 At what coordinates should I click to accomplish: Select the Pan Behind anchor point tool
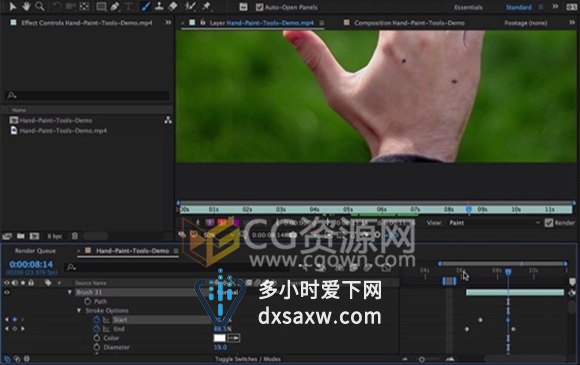tap(84, 6)
